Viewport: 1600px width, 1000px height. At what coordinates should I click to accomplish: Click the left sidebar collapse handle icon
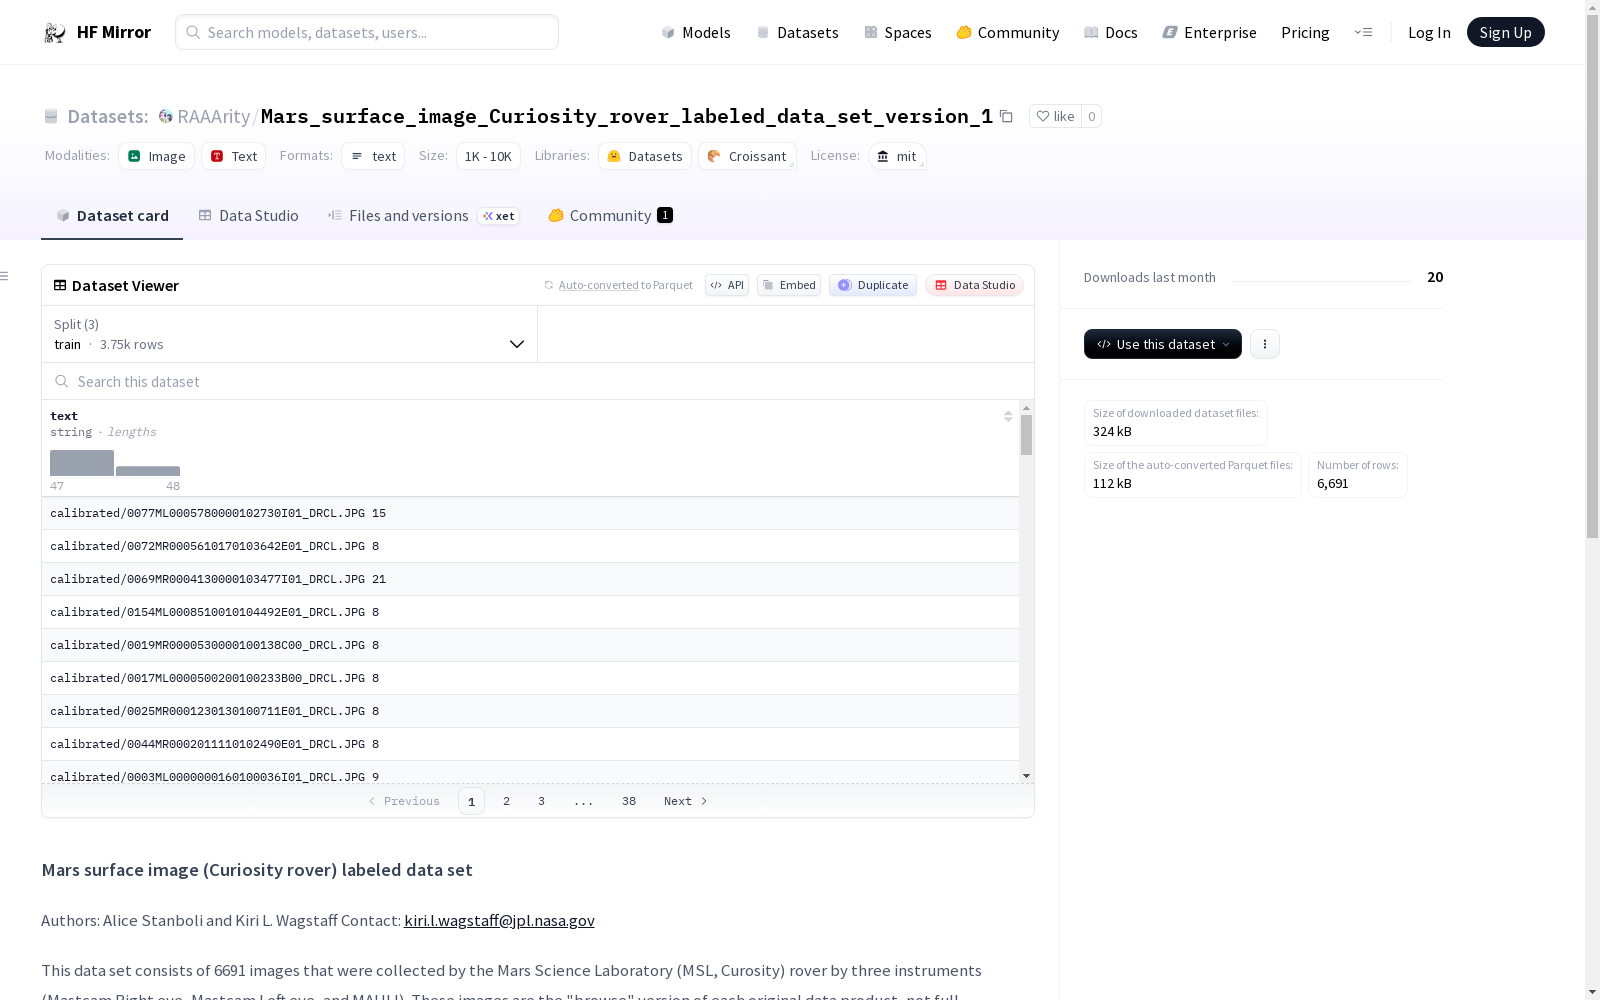coord(5,276)
